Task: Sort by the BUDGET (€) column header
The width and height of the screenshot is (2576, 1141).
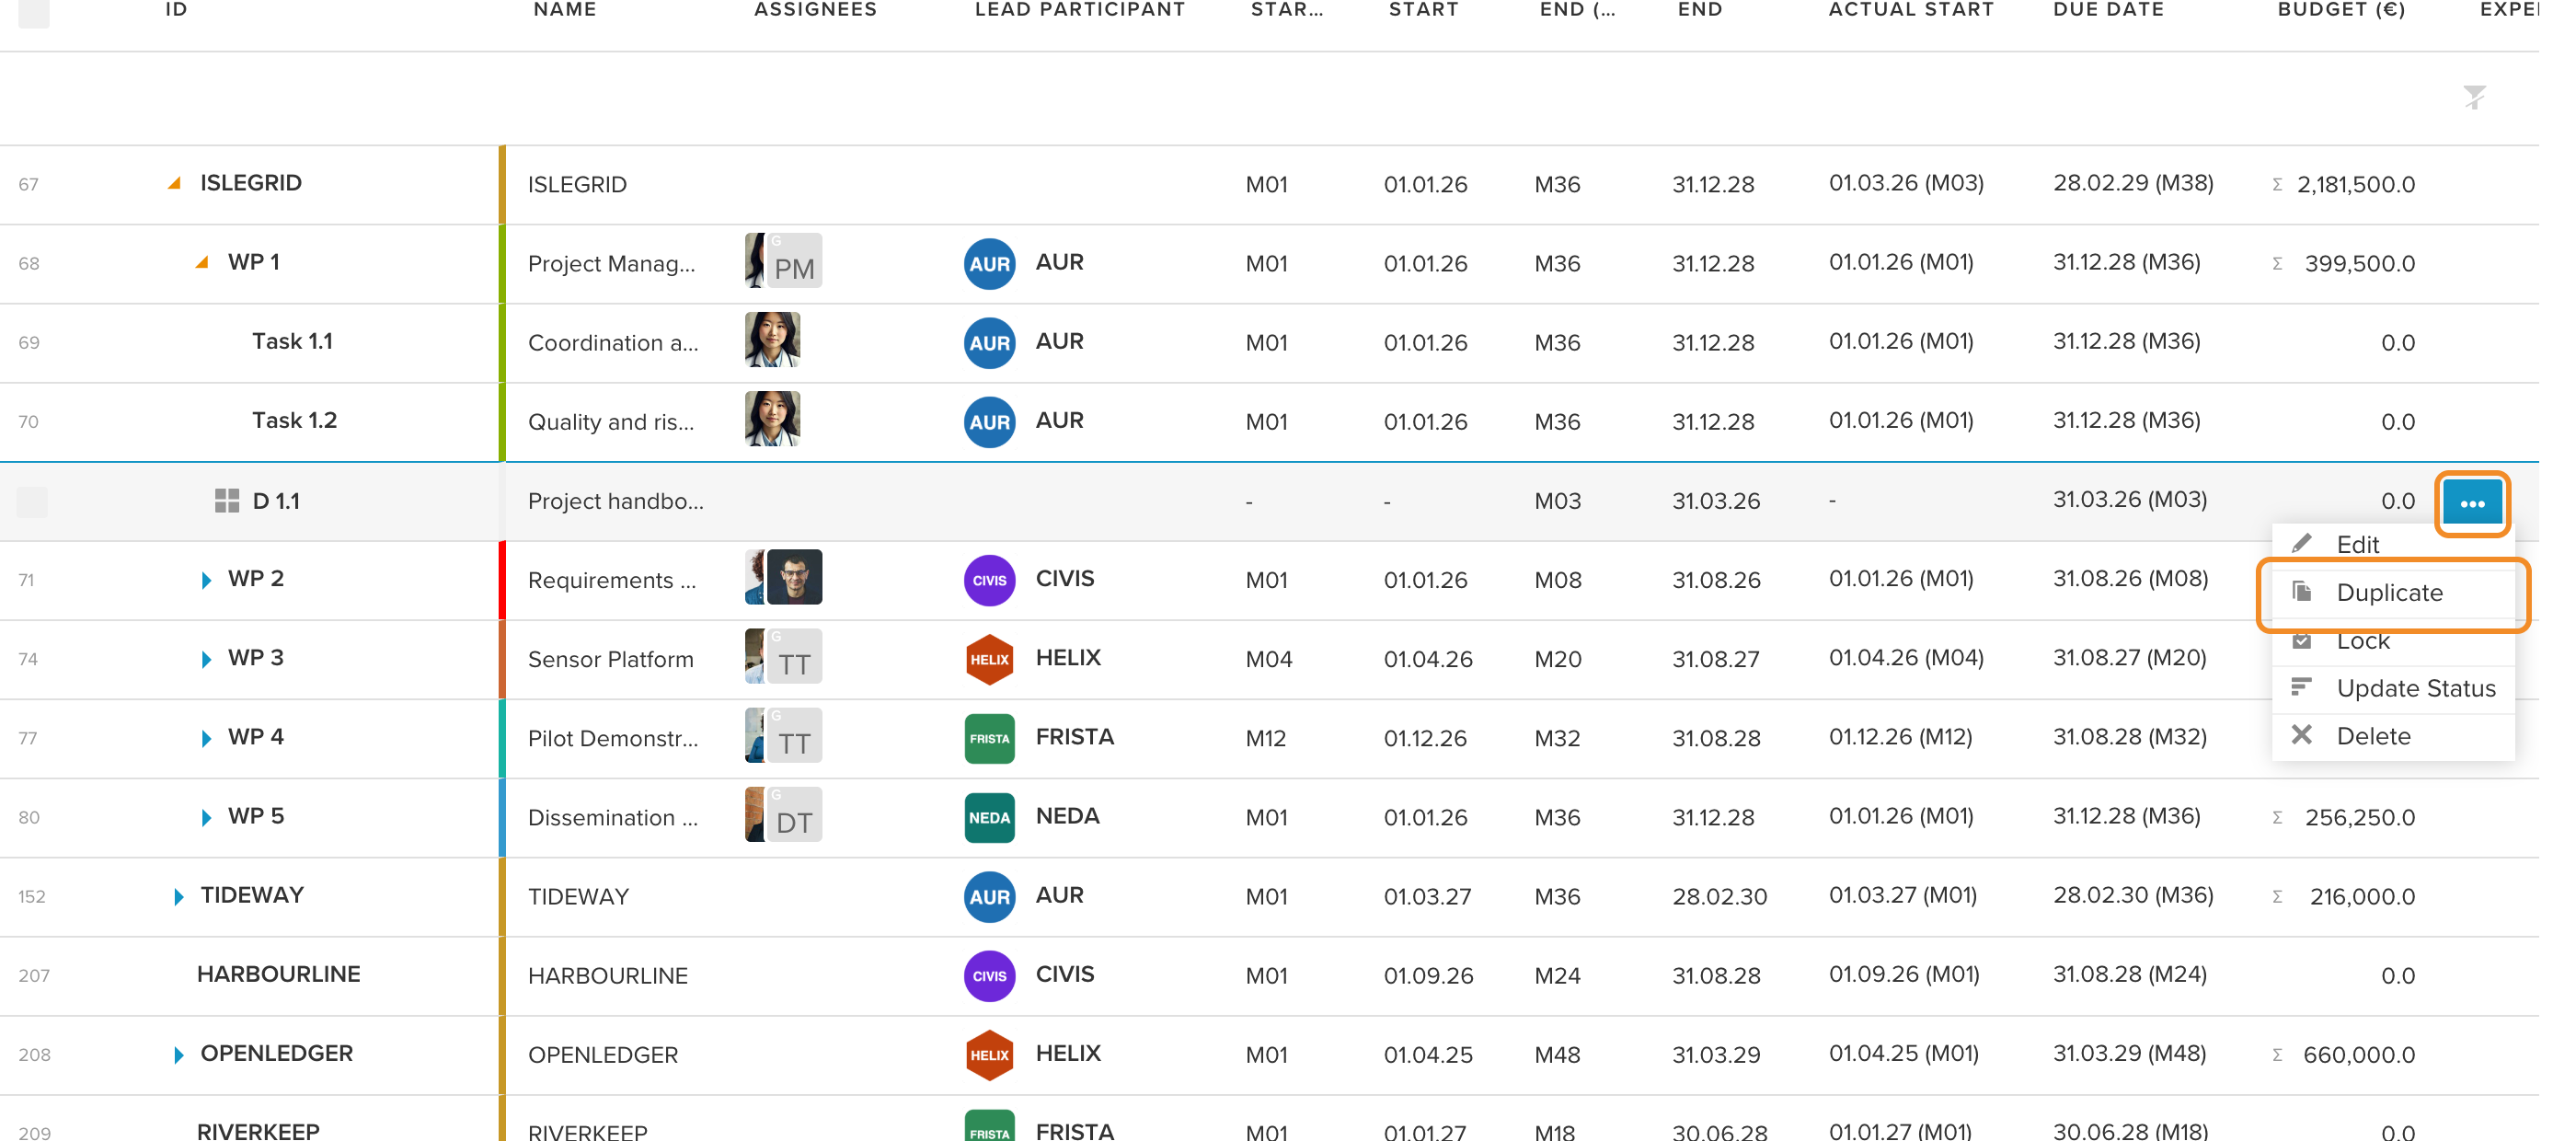Action: pos(2341,10)
